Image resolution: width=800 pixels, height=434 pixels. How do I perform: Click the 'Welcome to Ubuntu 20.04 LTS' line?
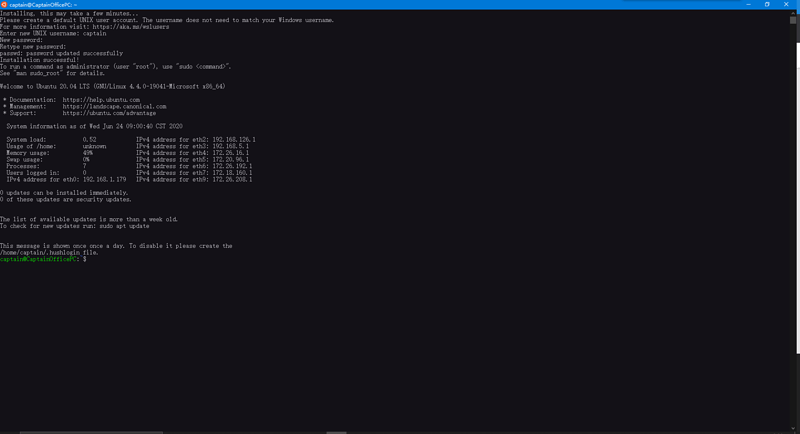click(113, 87)
